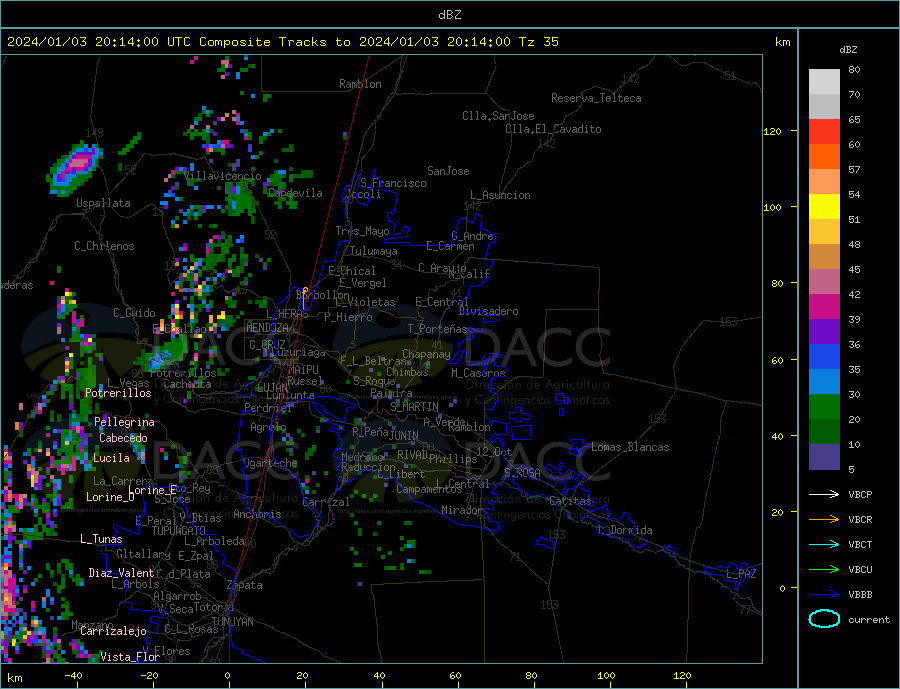Viewport: 900px width, 689px height.
Task: Click the Divisadero label
Action: pos(488,311)
